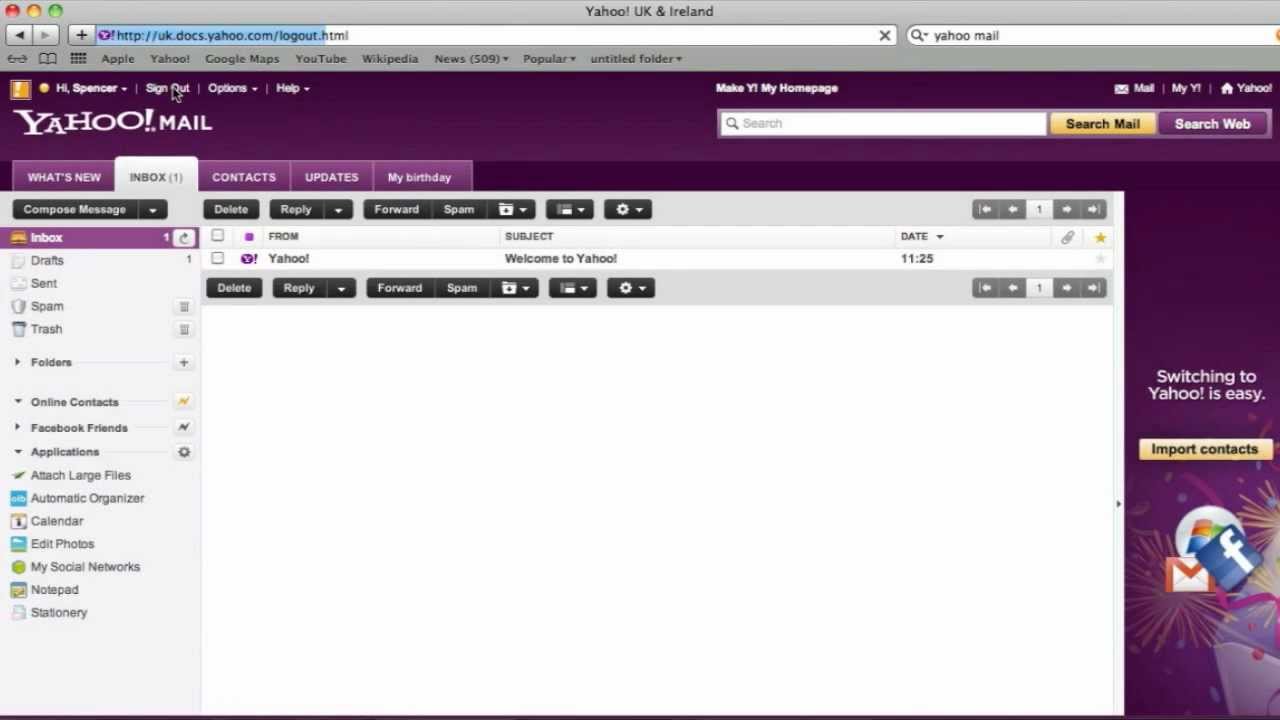Open the Hi, Spencer account dropdown
The height and width of the screenshot is (720, 1280).
click(91, 88)
